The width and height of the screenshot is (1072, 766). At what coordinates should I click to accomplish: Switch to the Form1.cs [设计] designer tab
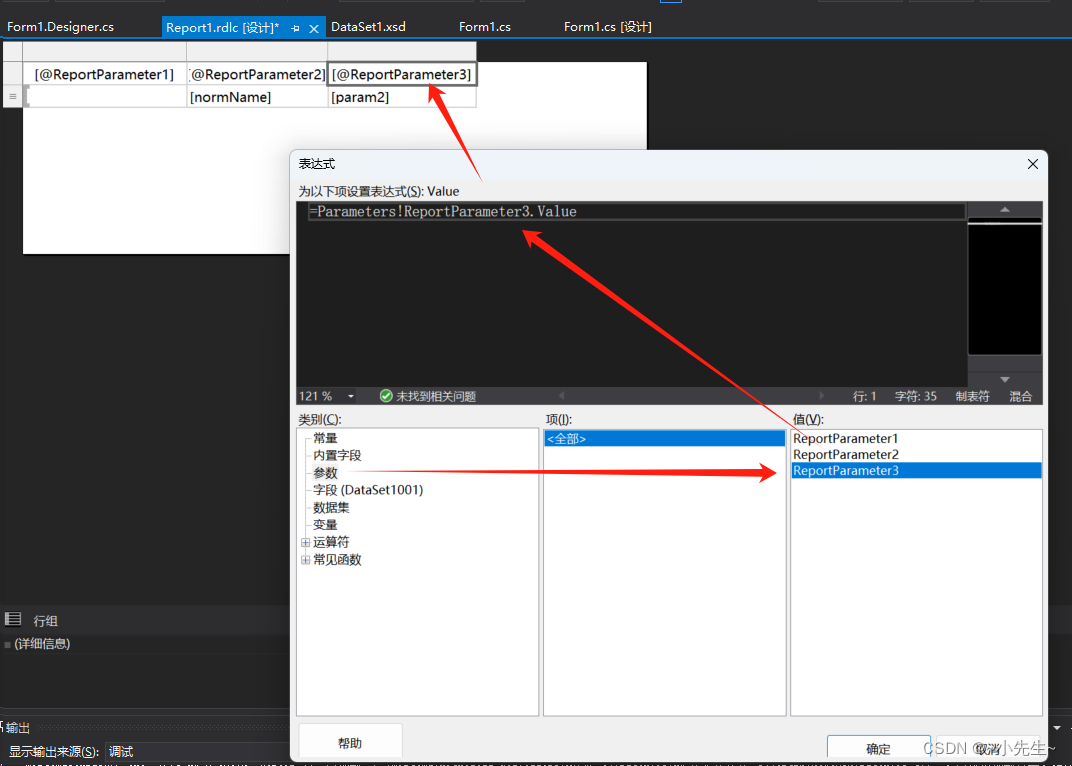click(607, 26)
